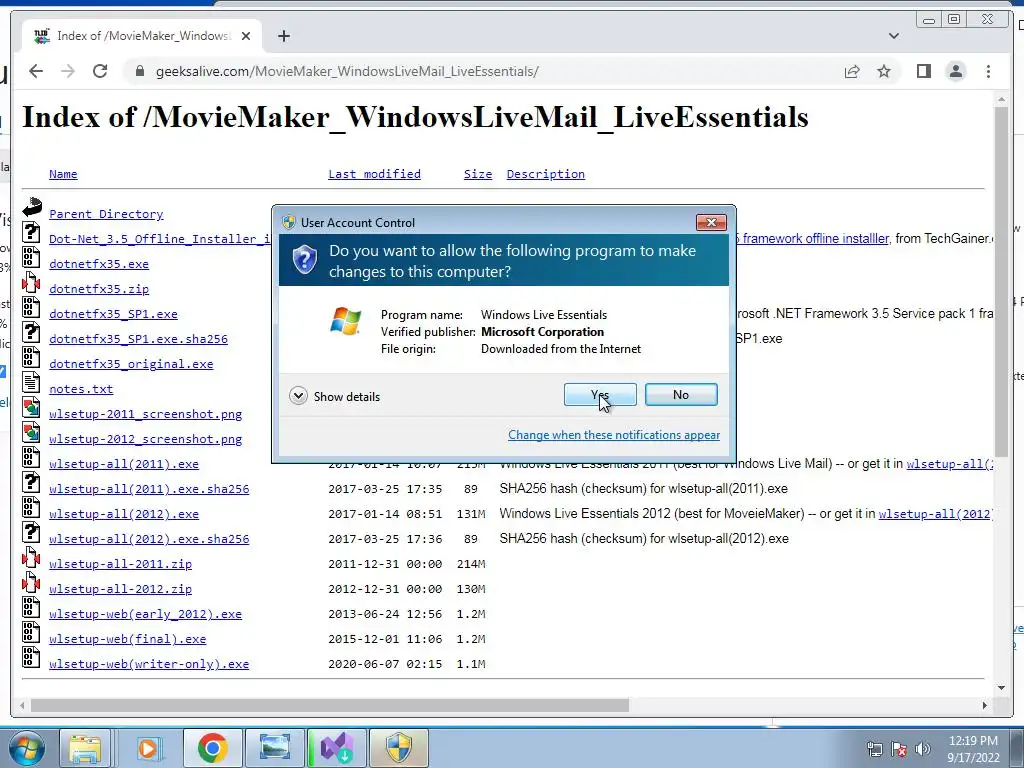Open wlsetup-all(2011).exe link
Viewport: 1024px width, 768px height.
coord(123,464)
